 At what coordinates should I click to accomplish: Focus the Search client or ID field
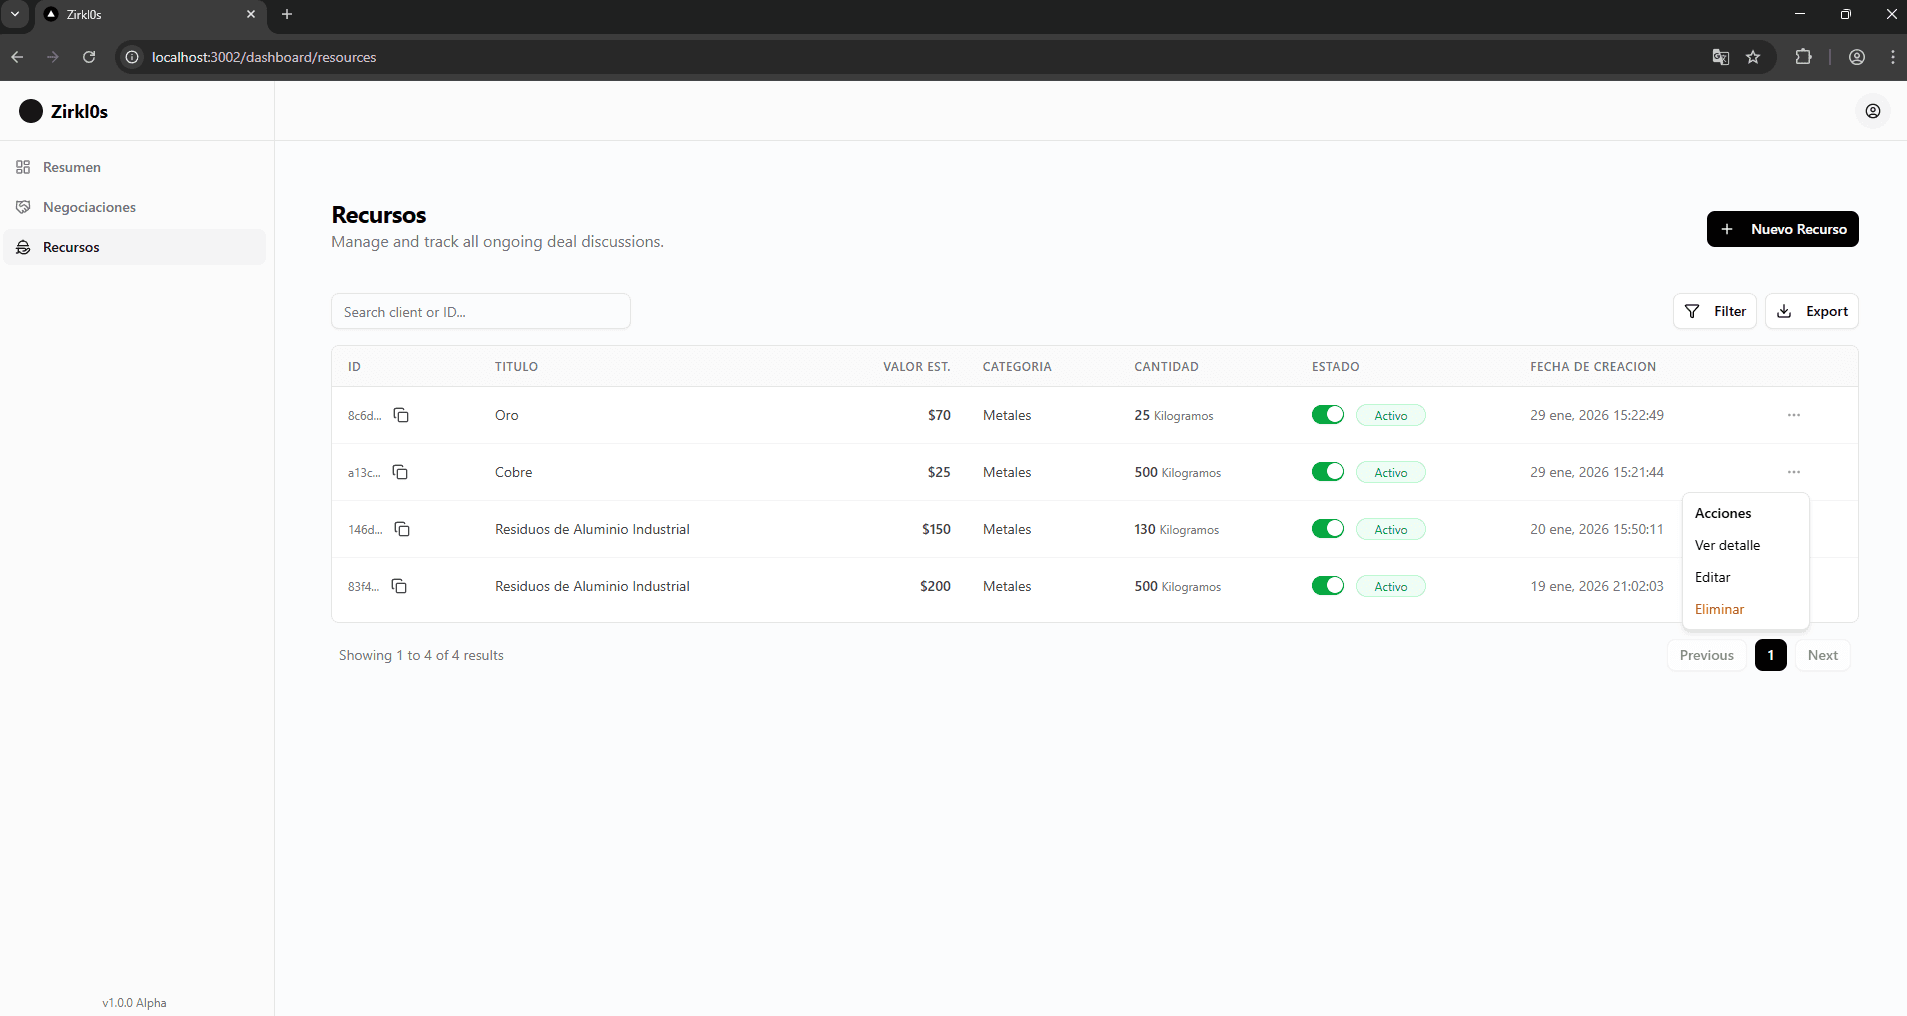[x=480, y=312]
